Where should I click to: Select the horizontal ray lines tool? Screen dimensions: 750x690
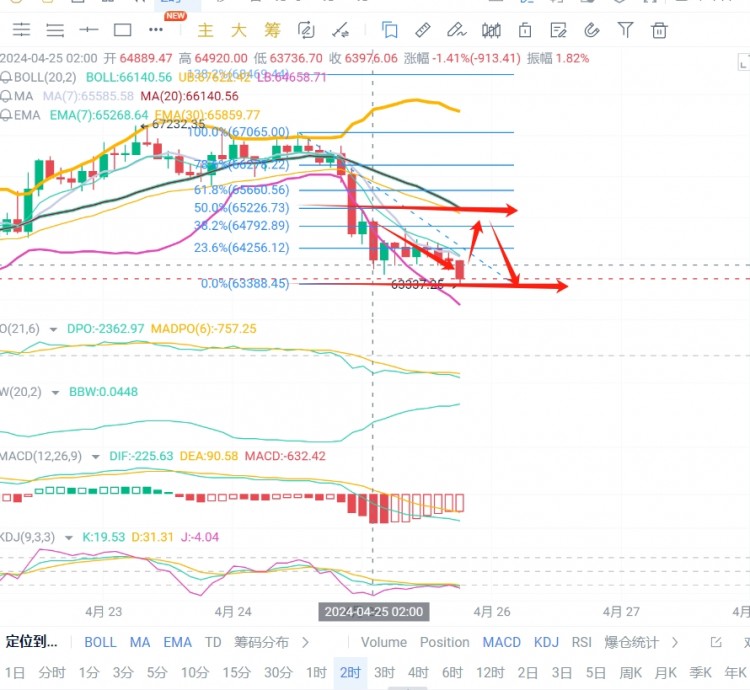click(55, 30)
